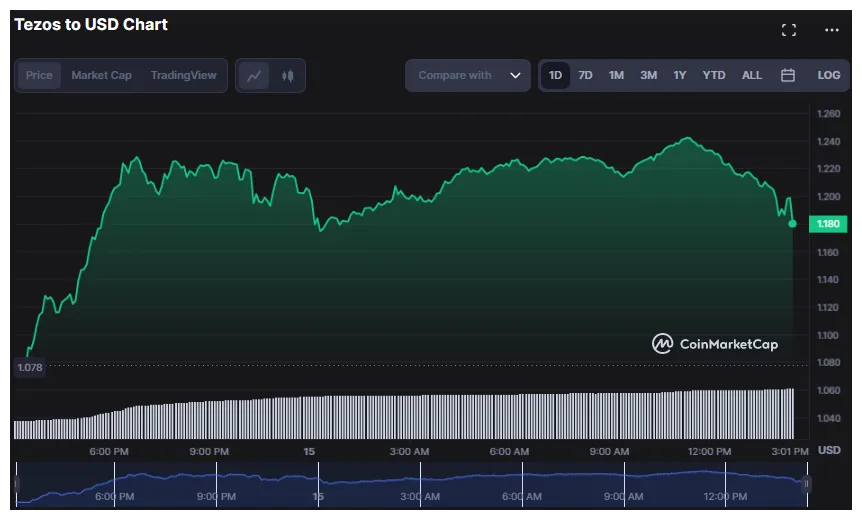Click the USD currency label

coord(829,450)
